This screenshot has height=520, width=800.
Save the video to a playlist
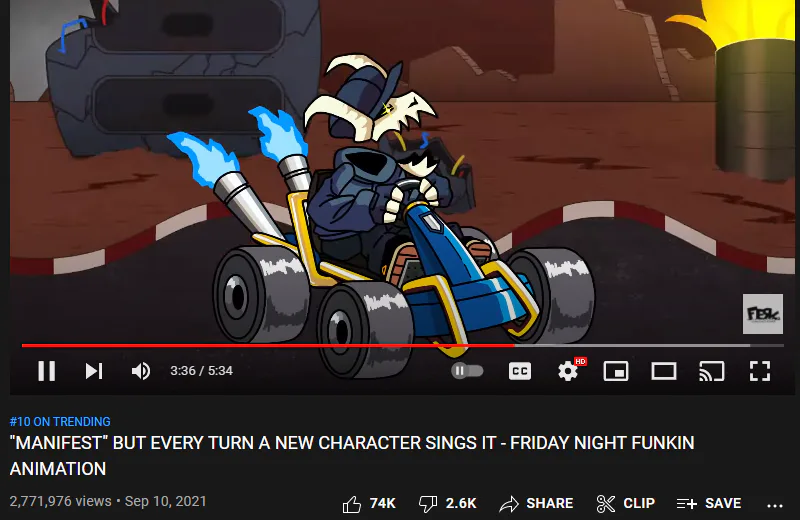(709, 503)
